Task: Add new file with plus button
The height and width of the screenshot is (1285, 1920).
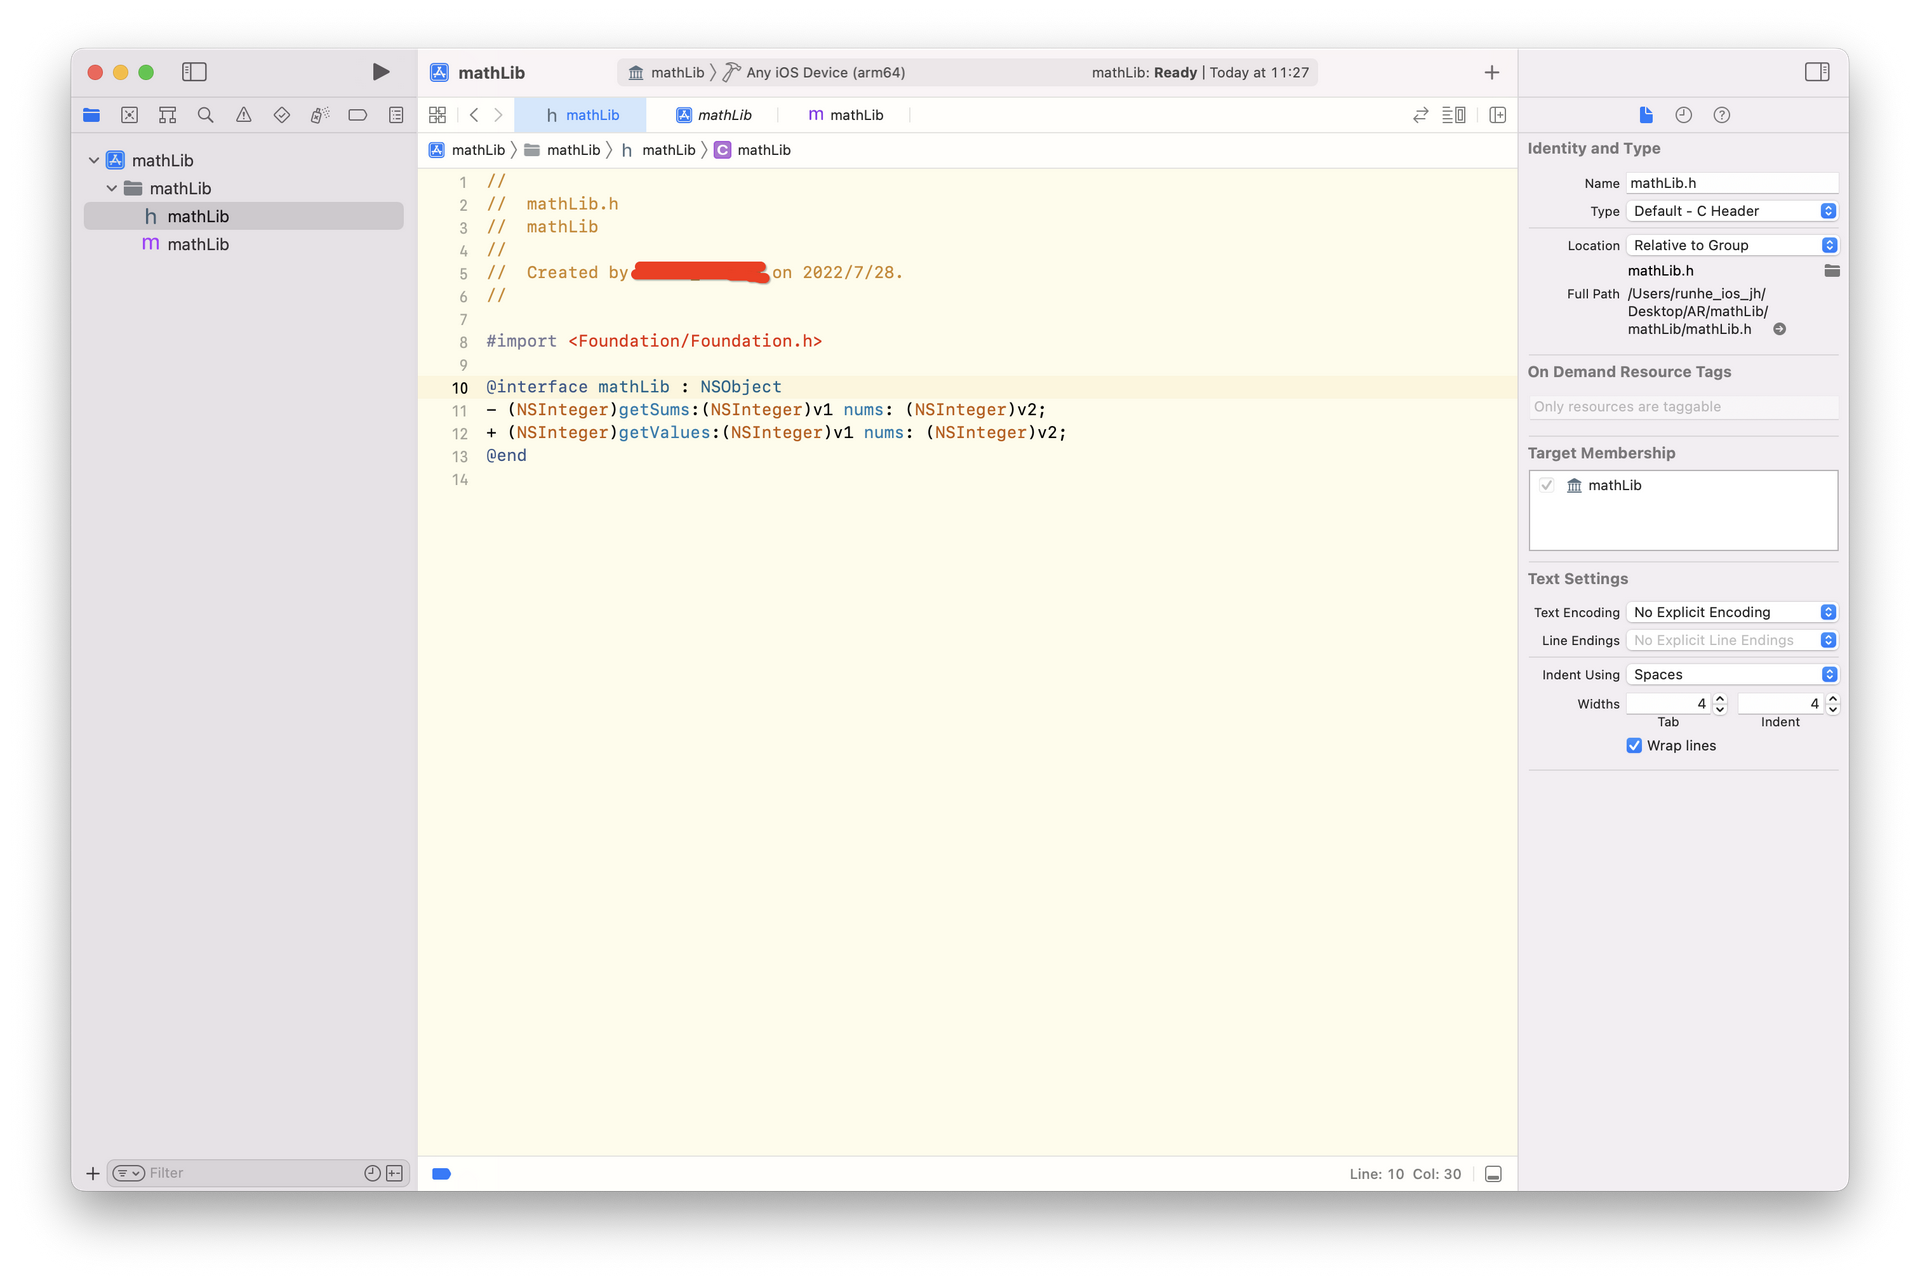Action: [93, 1173]
